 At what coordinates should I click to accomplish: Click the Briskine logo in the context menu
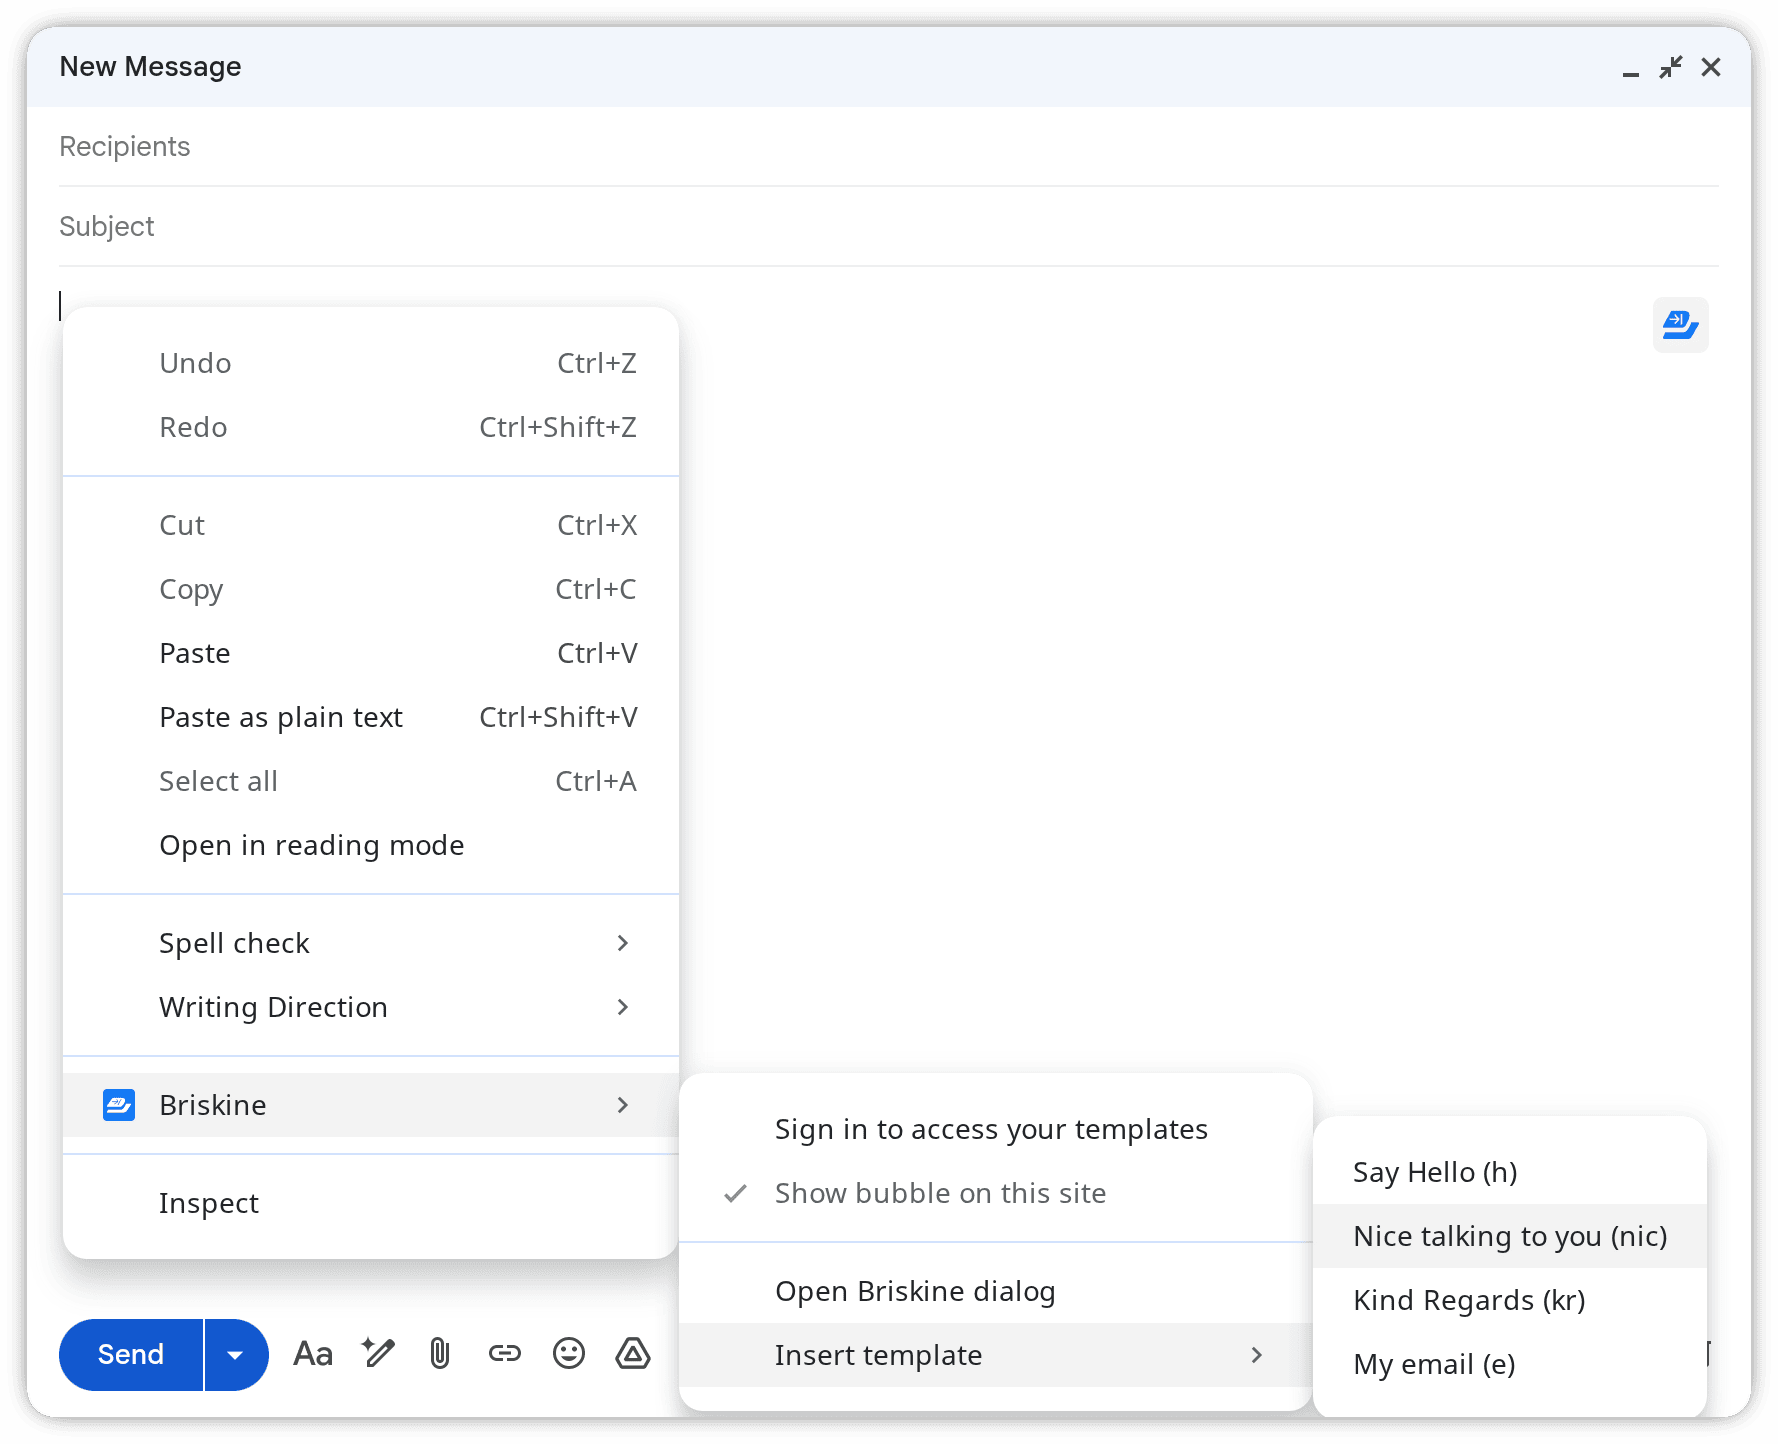click(118, 1105)
